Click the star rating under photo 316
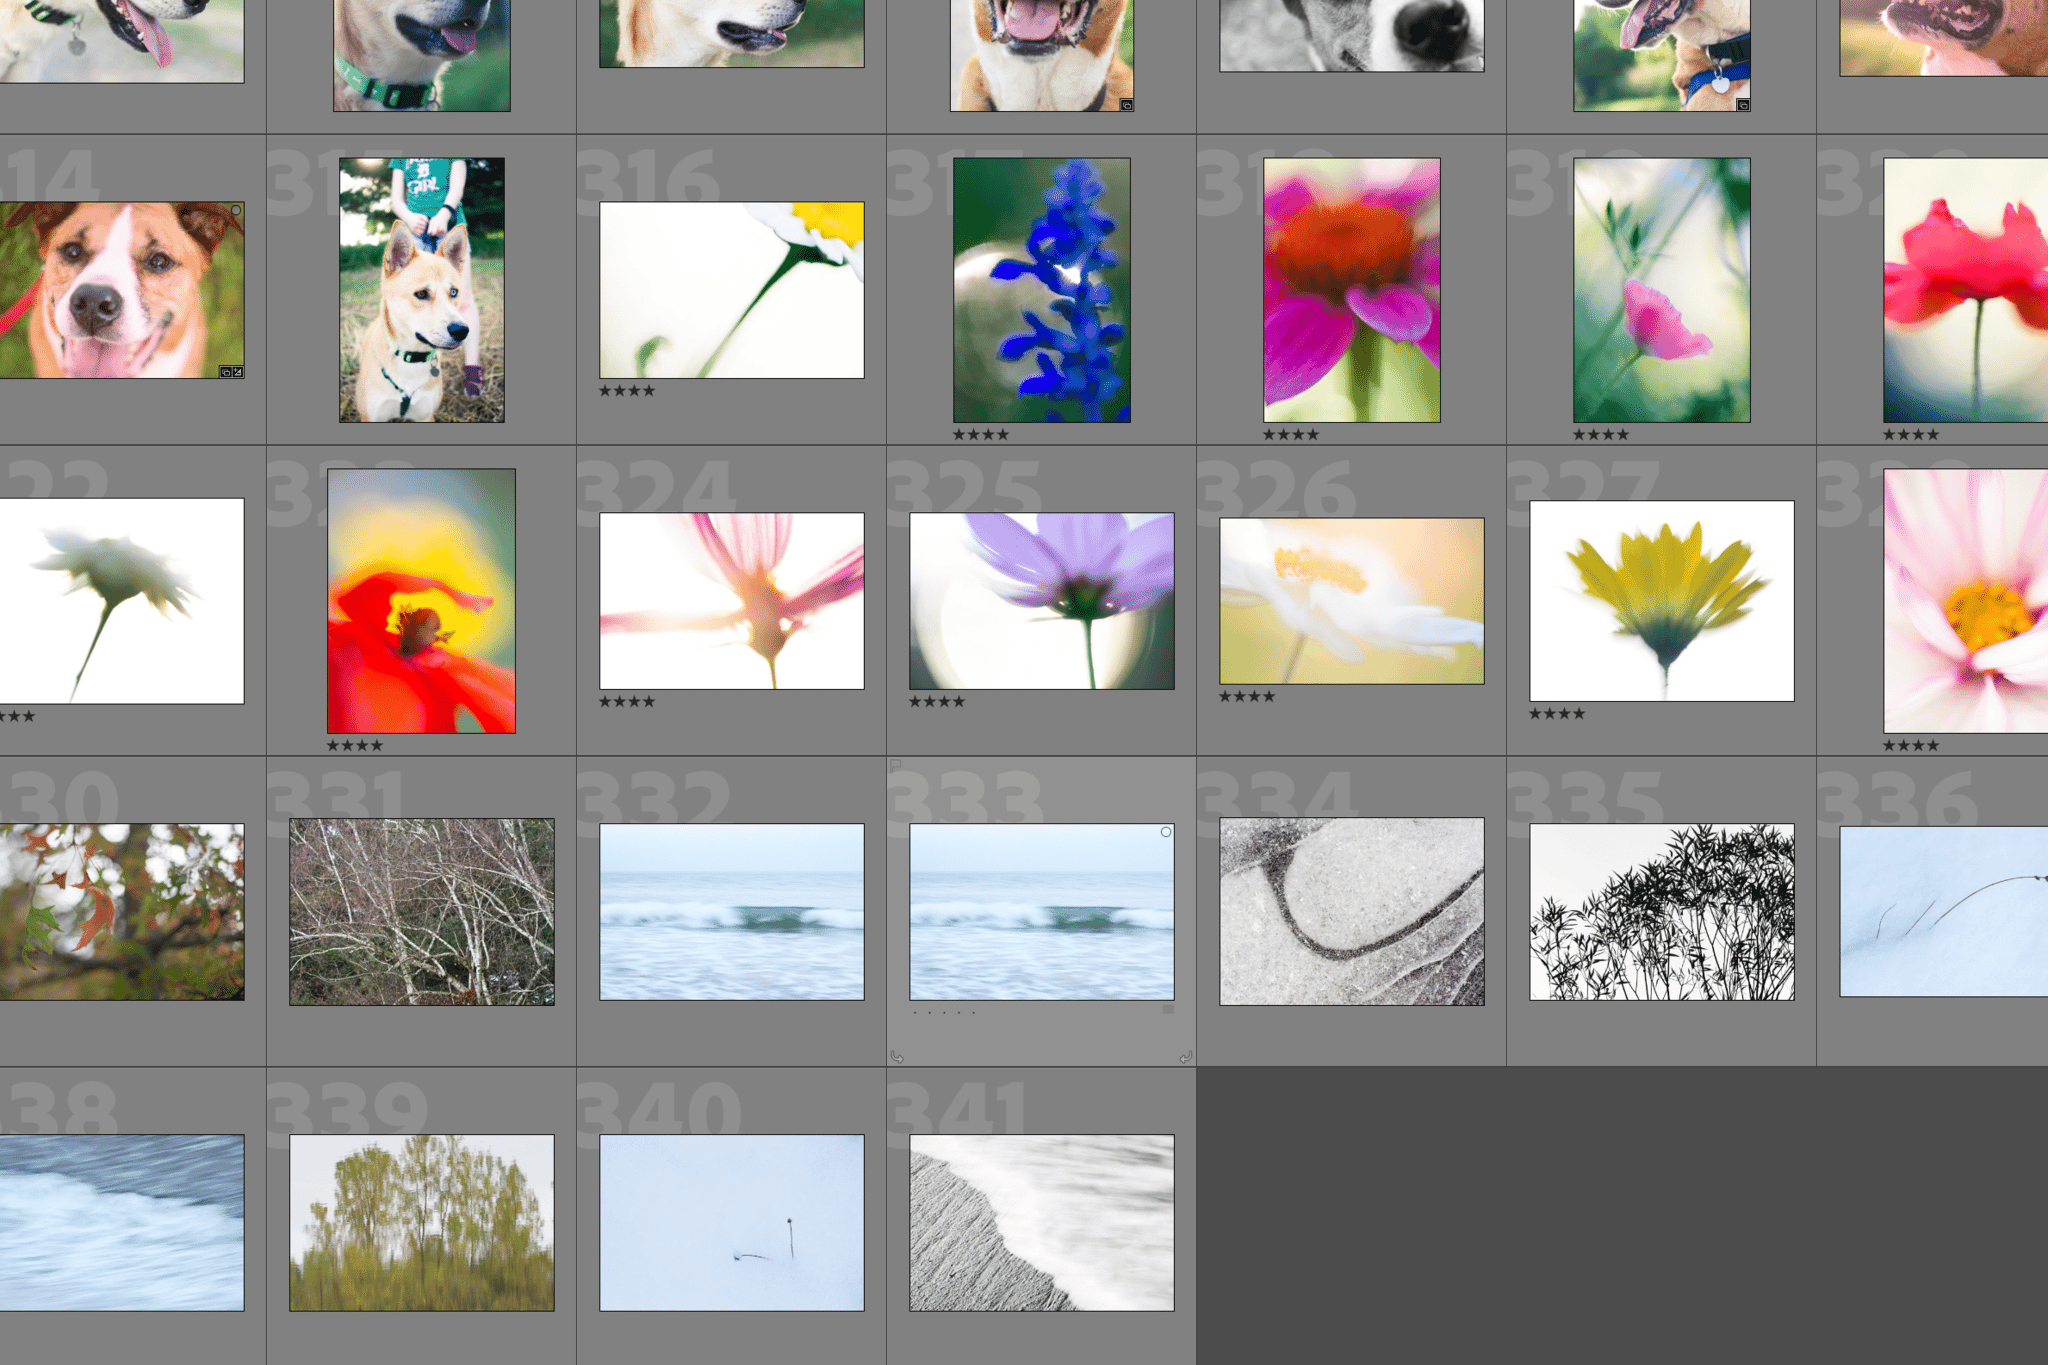2048x1365 pixels. (x=627, y=391)
